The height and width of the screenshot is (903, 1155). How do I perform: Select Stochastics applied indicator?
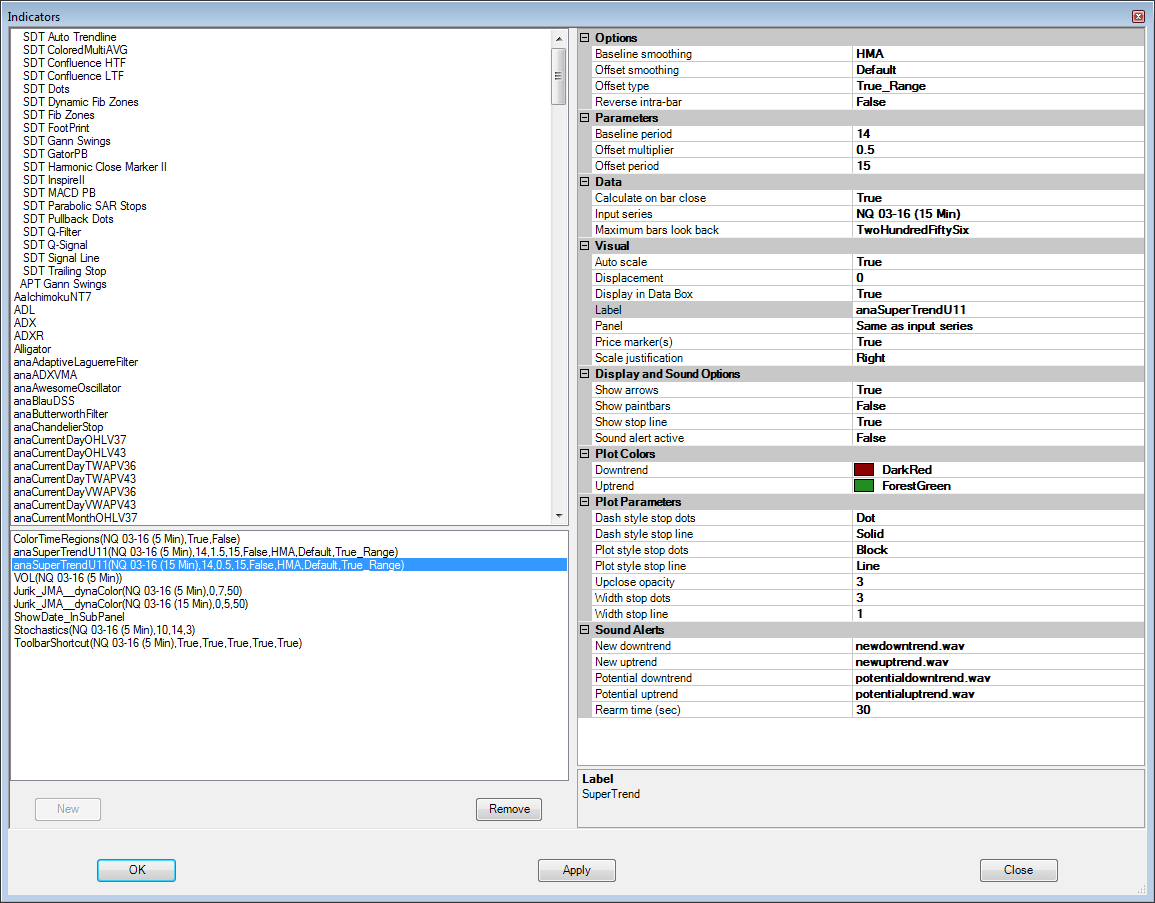pyautogui.click(x=105, y=630)
